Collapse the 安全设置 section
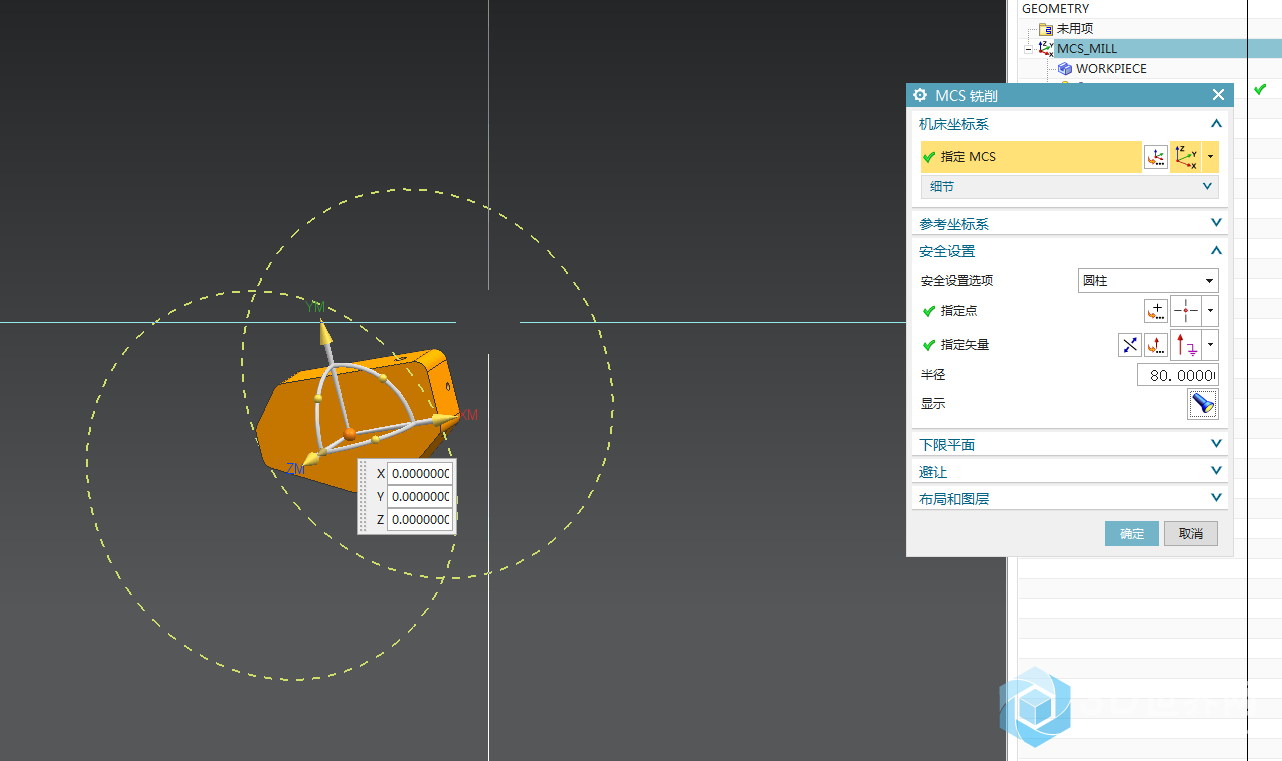 click(x=1216, y=251)
